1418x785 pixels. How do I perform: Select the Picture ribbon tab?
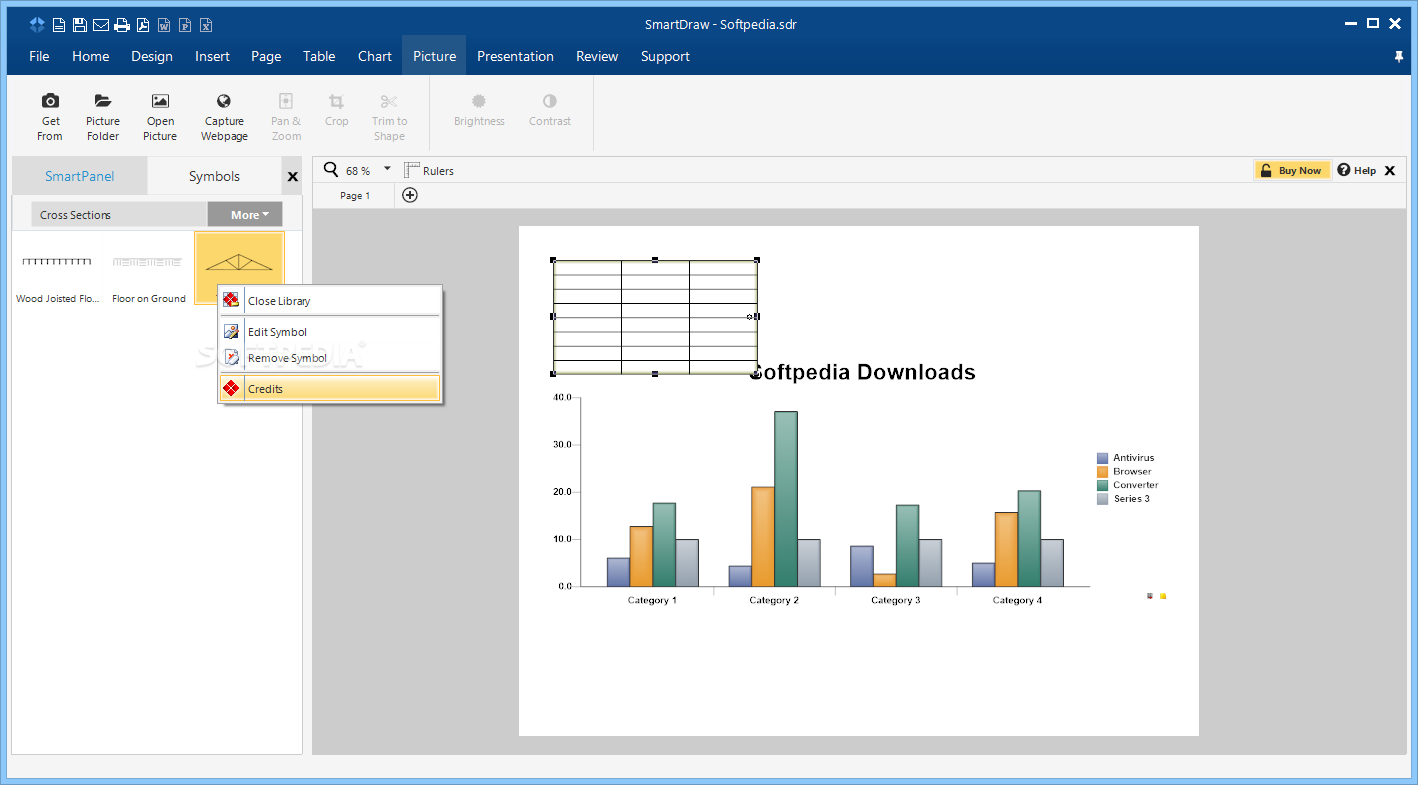coord(435,56)
